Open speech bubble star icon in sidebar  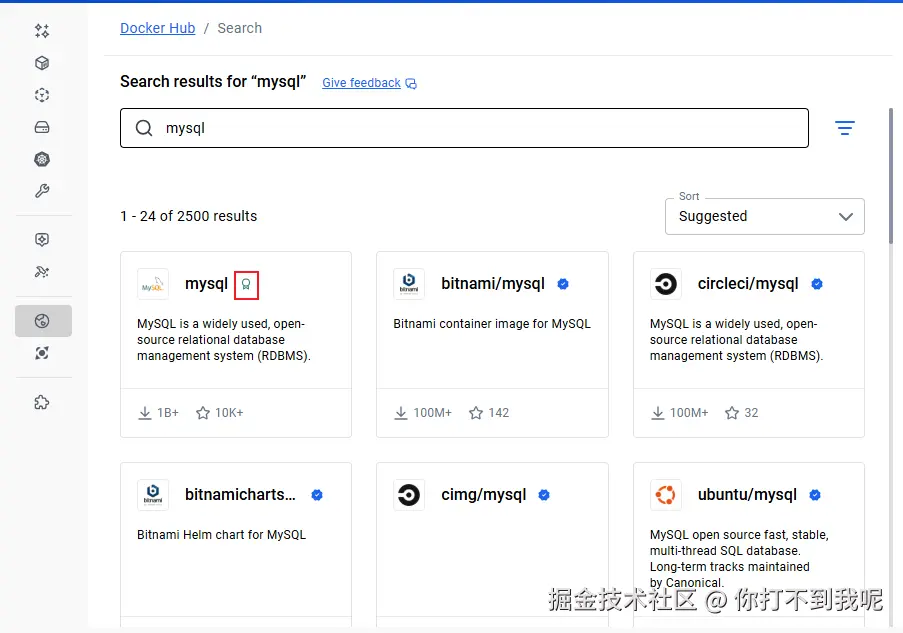click(42, 240)
